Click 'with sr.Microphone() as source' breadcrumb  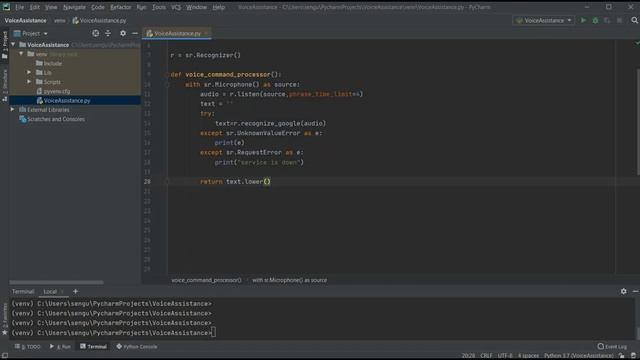point(289,280)
